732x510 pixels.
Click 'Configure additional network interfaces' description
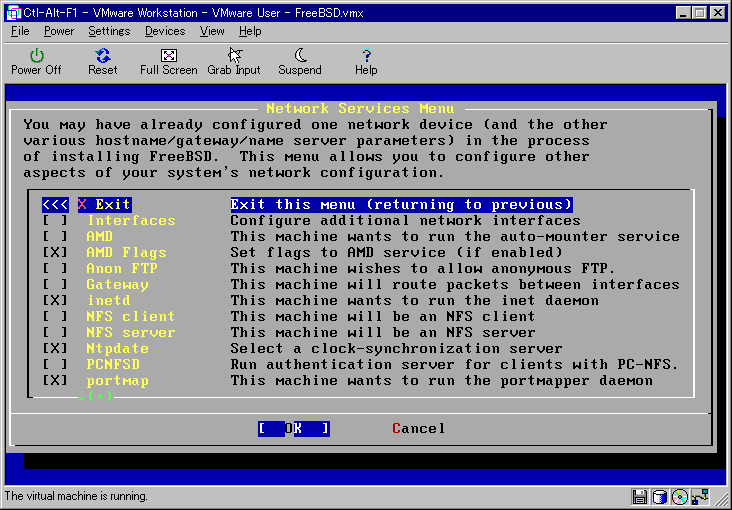coord(405,220)
